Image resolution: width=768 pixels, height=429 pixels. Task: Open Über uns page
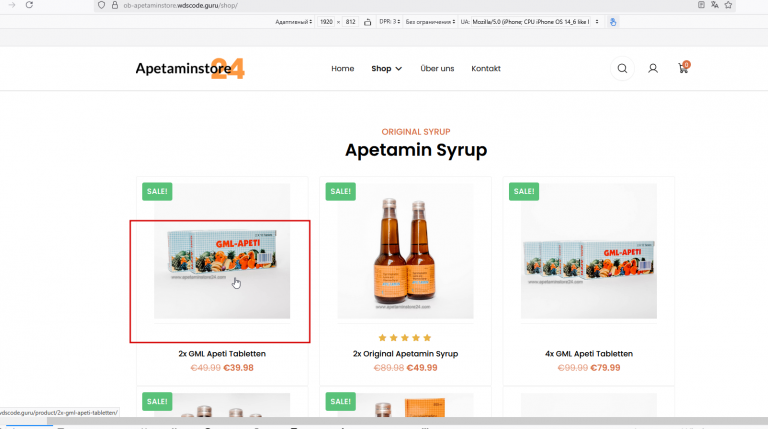click(437, 69)
